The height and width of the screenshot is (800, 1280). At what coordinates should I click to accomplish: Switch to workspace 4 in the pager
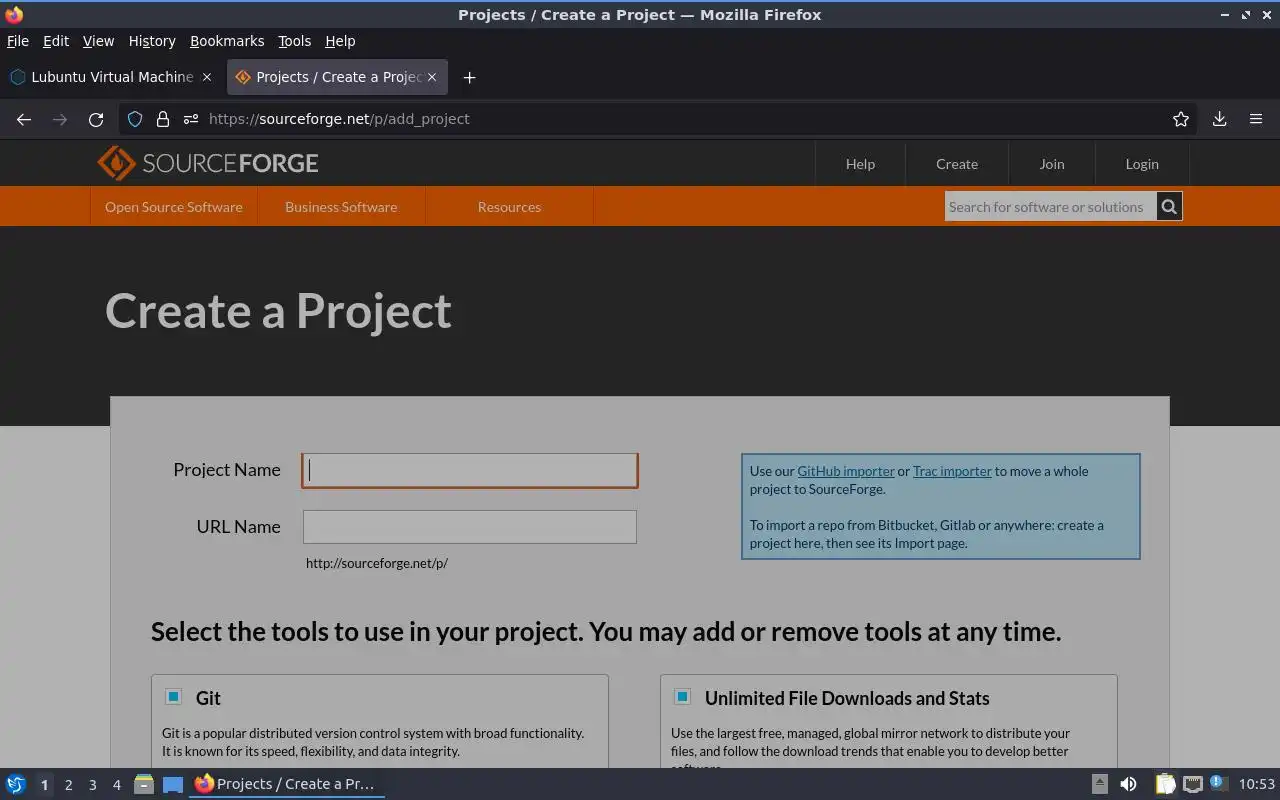pyautogui.click(x=116, y=785)
